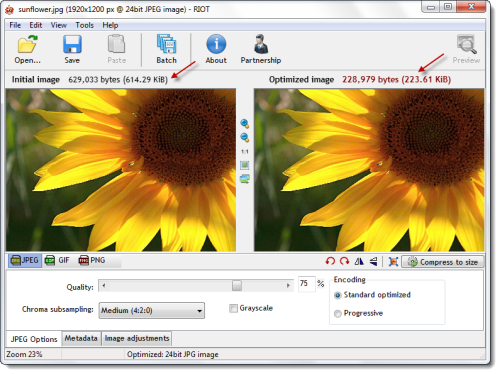
Task: Flip the image horizontally
Action: (x=359, y=262)
